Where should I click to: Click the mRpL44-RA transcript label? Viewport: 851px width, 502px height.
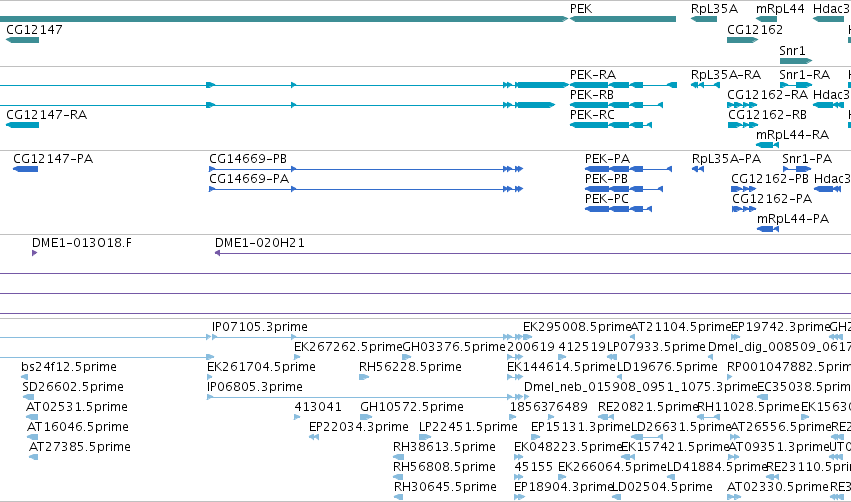[792, 135]
